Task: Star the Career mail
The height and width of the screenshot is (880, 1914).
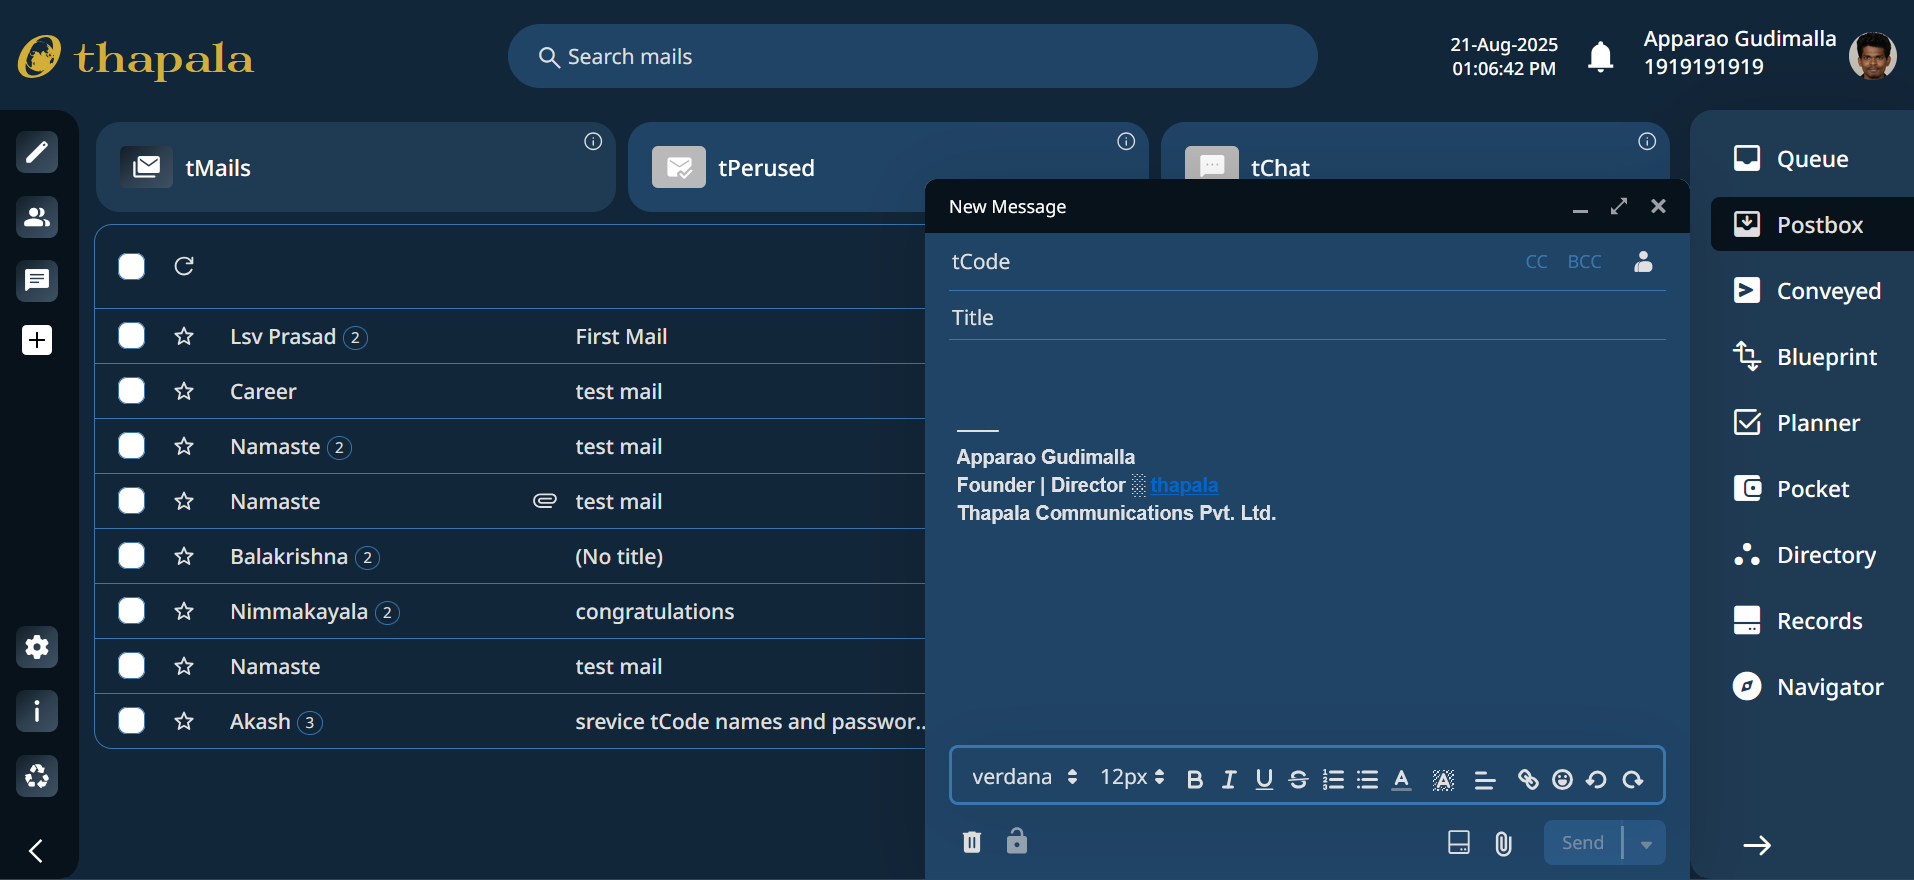Action: pos(184,391)
